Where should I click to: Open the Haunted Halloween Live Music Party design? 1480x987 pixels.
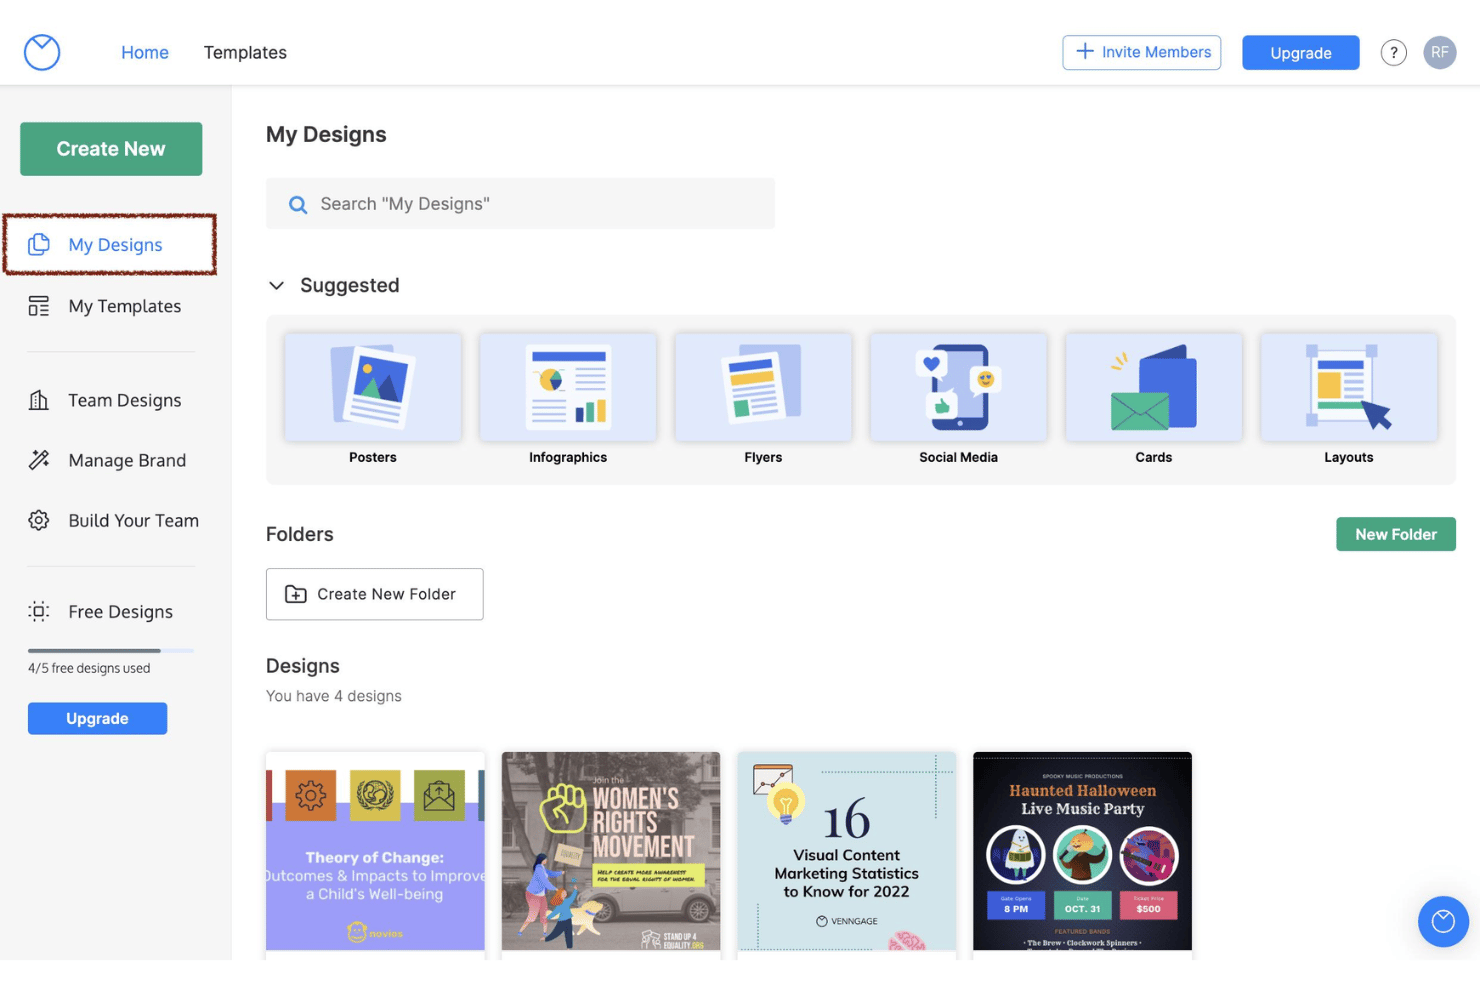[1082, 851]
